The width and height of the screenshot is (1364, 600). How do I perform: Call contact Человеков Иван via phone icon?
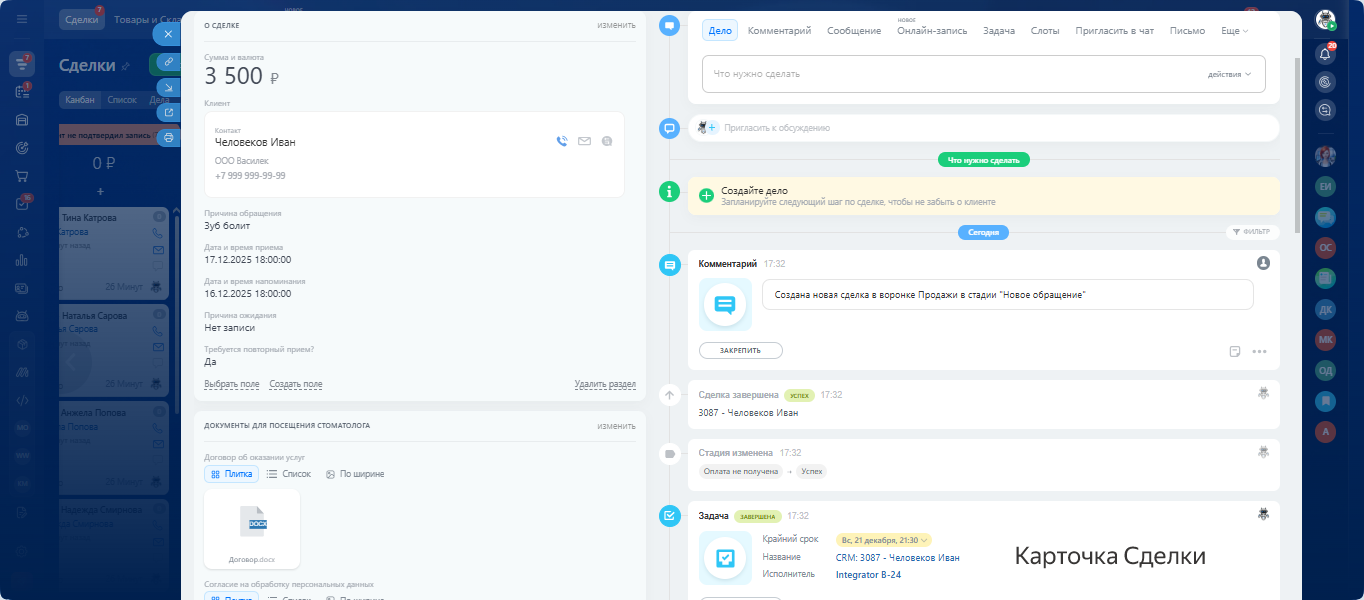click(562, 142)
